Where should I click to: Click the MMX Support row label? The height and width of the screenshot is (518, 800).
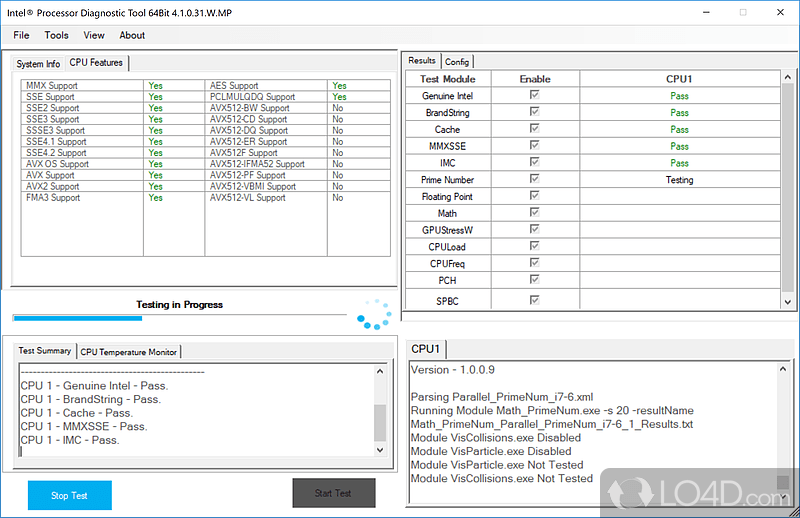tap(52, 86)
